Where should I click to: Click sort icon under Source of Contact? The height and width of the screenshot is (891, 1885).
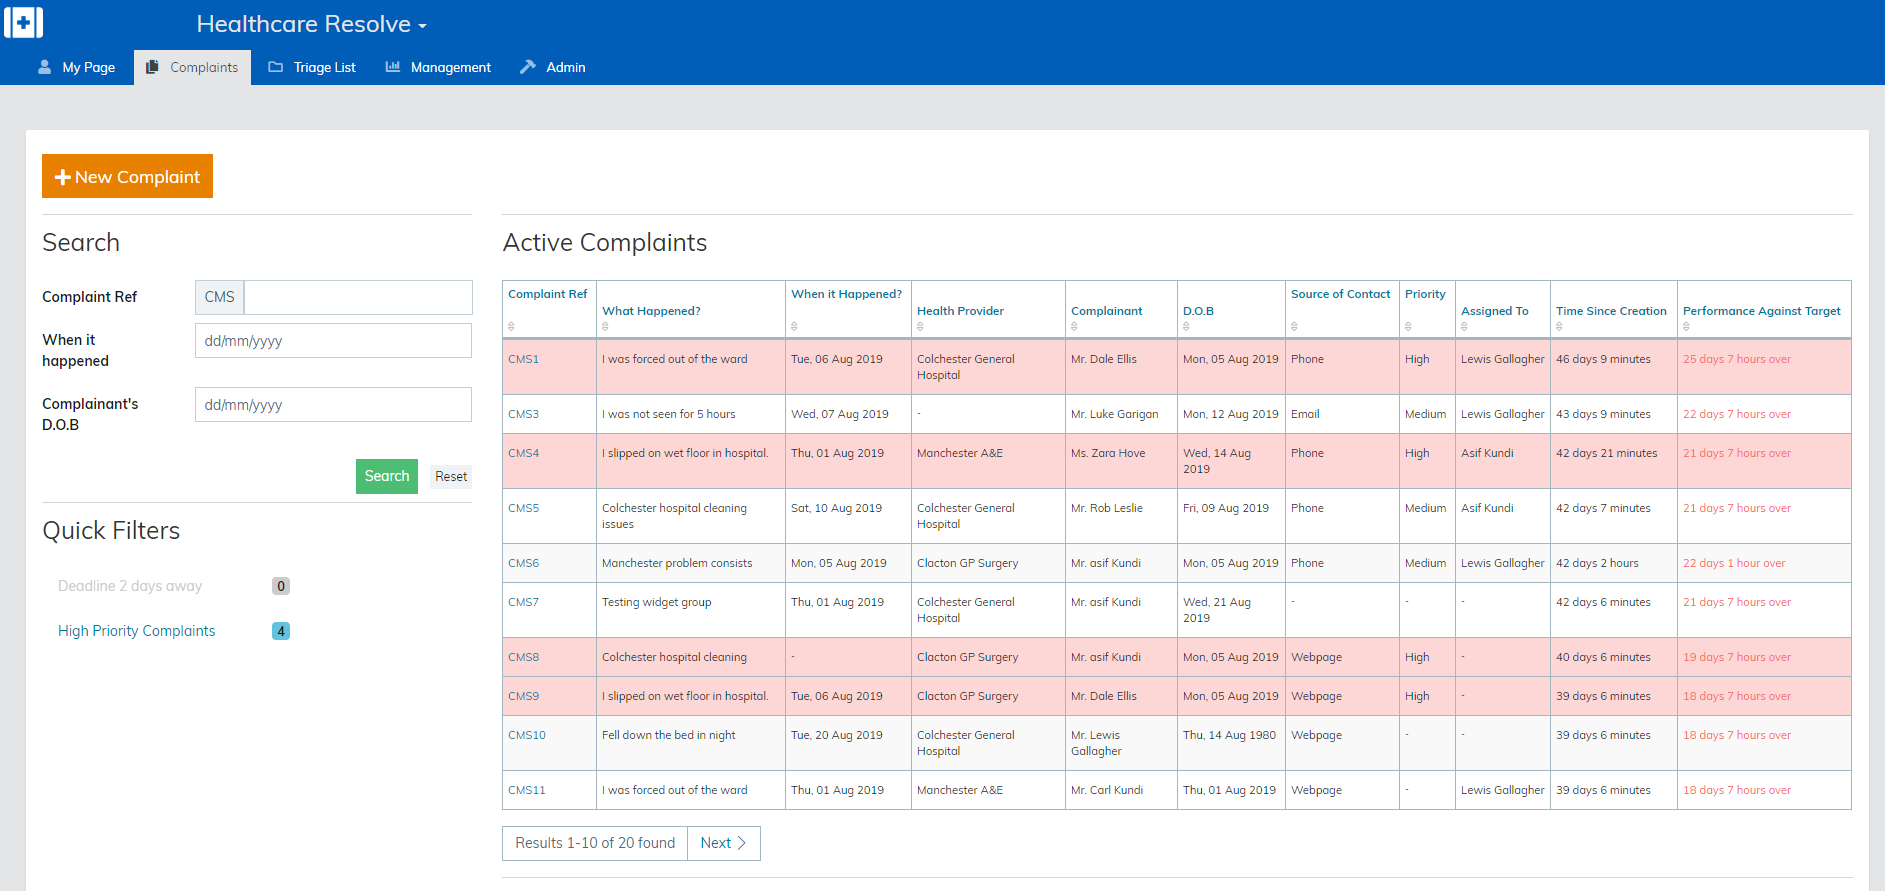click(x=1294, y=327)
